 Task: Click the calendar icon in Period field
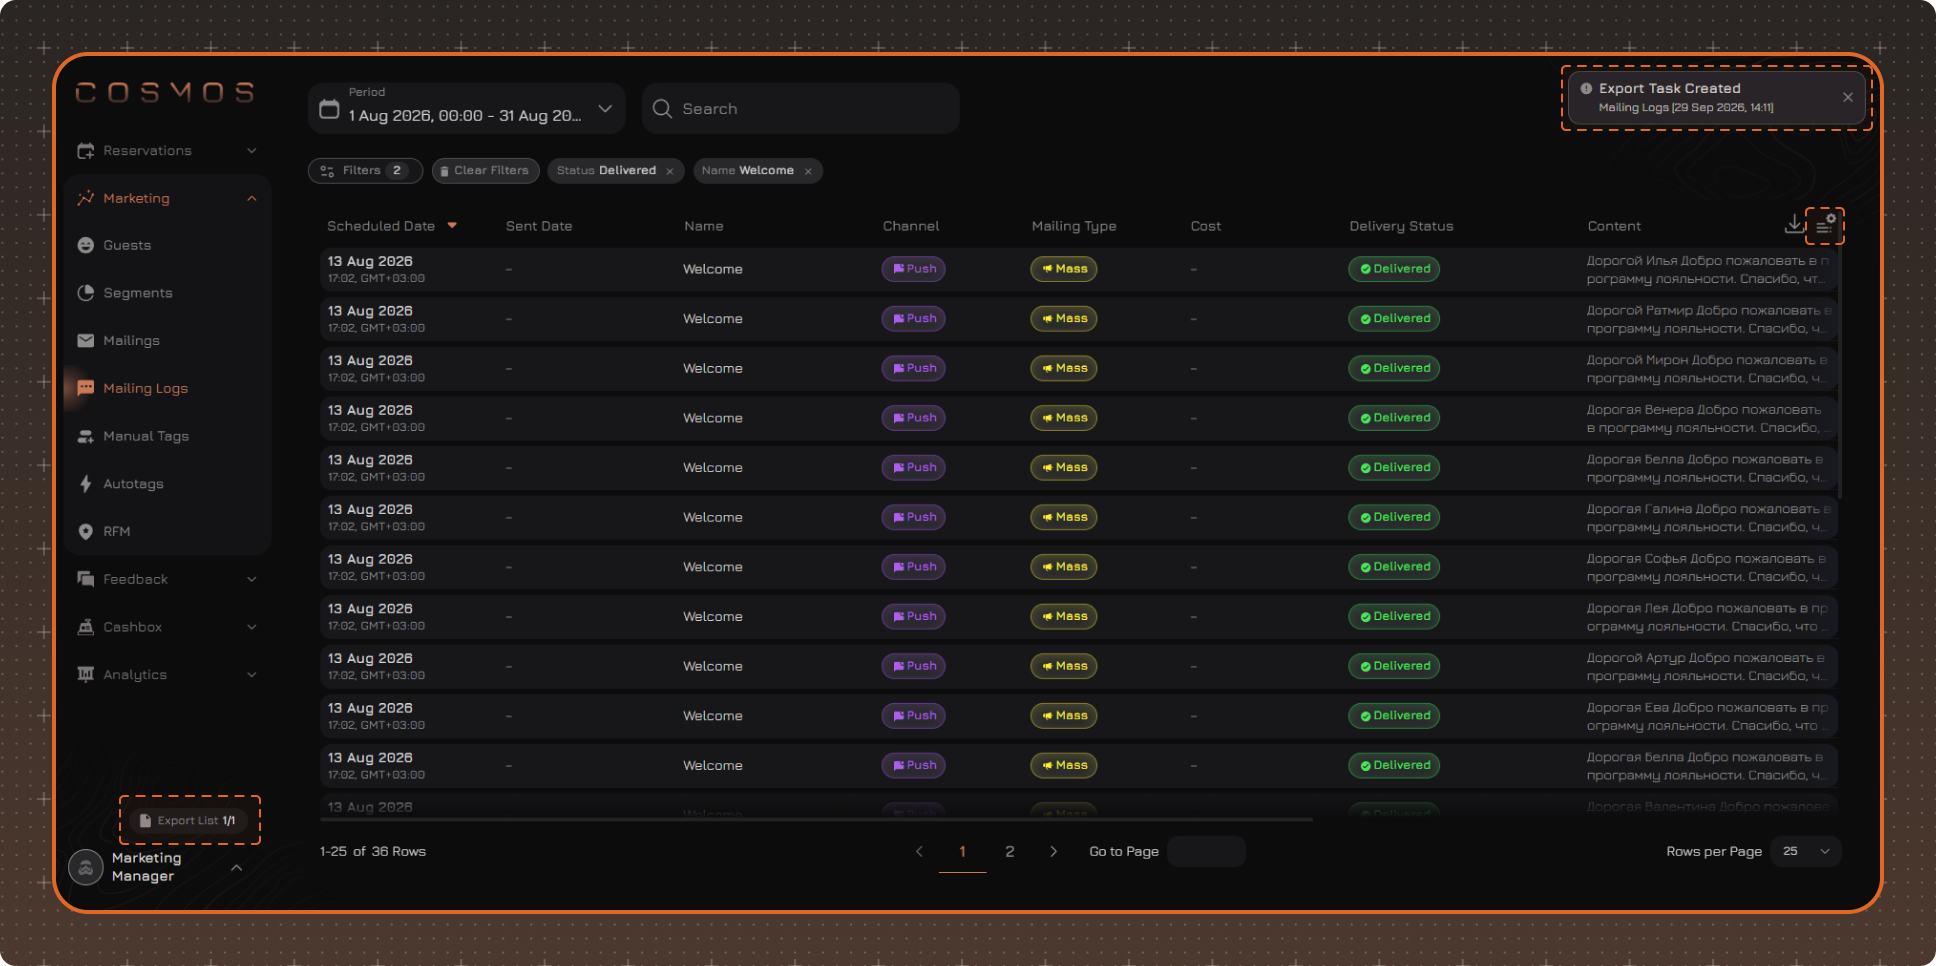[x=329, y=109]
